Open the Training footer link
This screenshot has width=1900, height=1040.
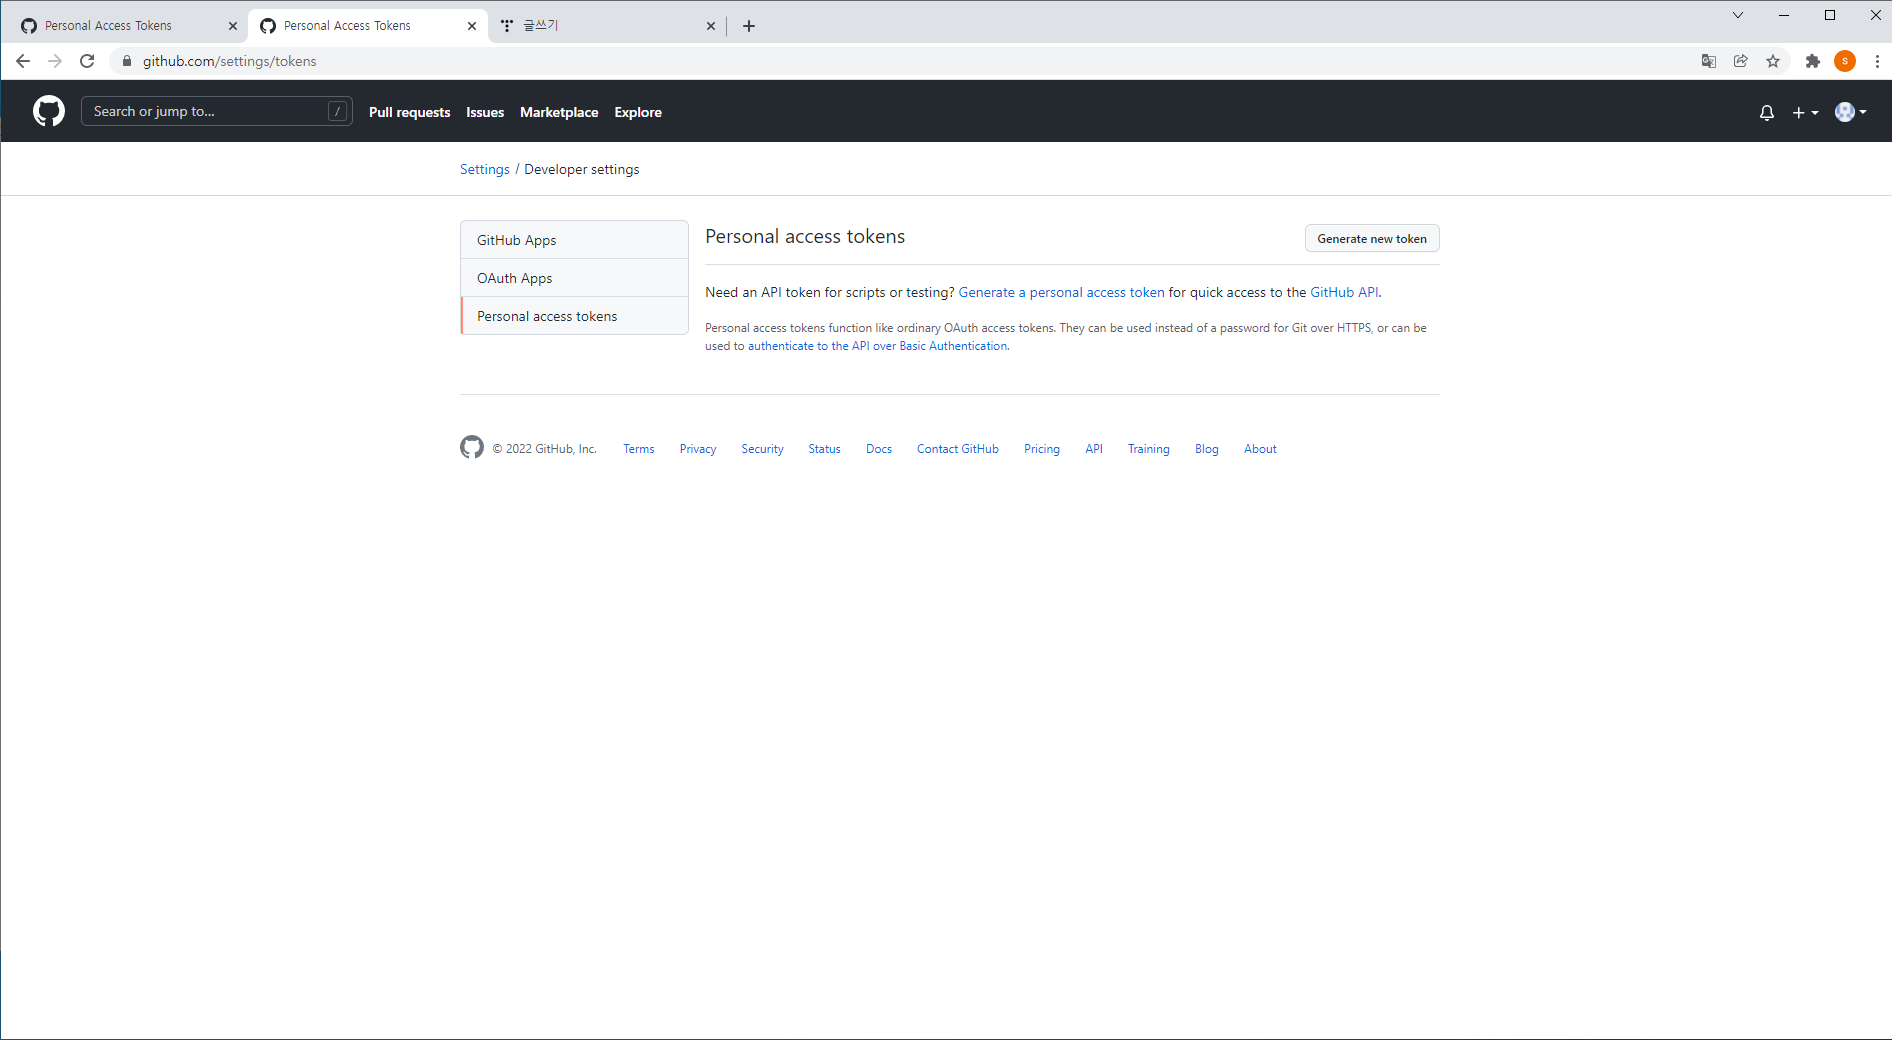point(1149,449)
